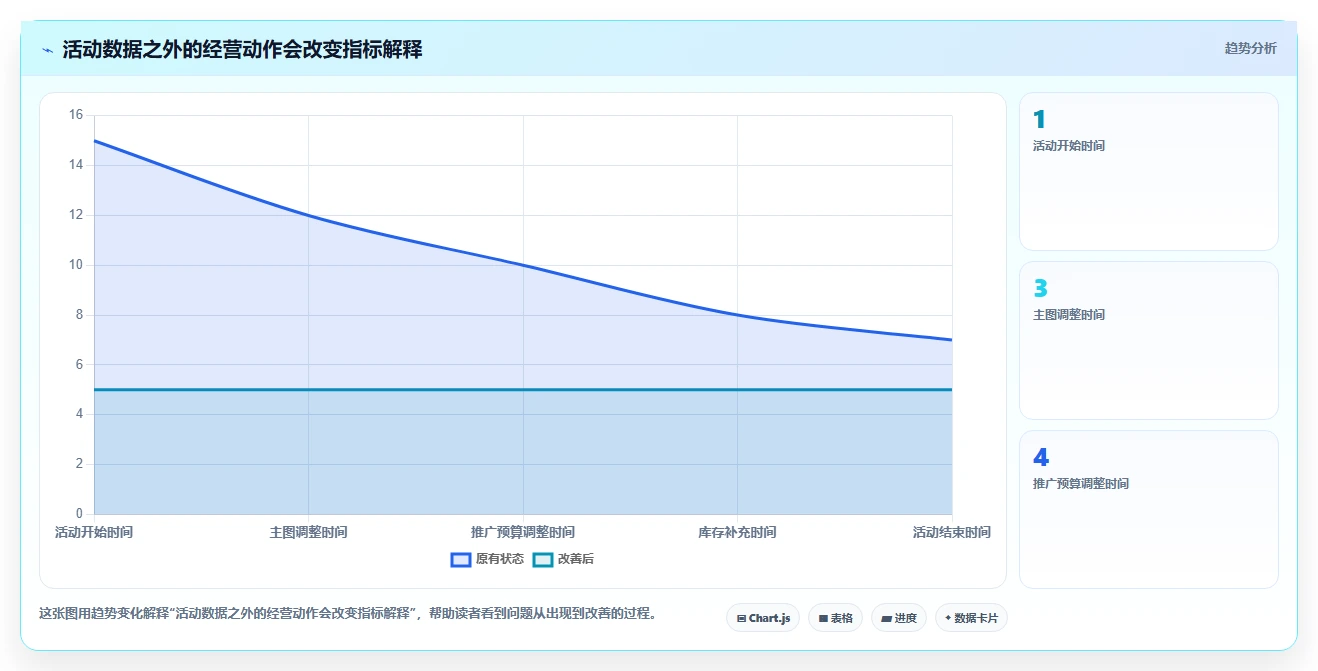
Task: Click the icon in the 表格 tag
Action: (823, 619)
